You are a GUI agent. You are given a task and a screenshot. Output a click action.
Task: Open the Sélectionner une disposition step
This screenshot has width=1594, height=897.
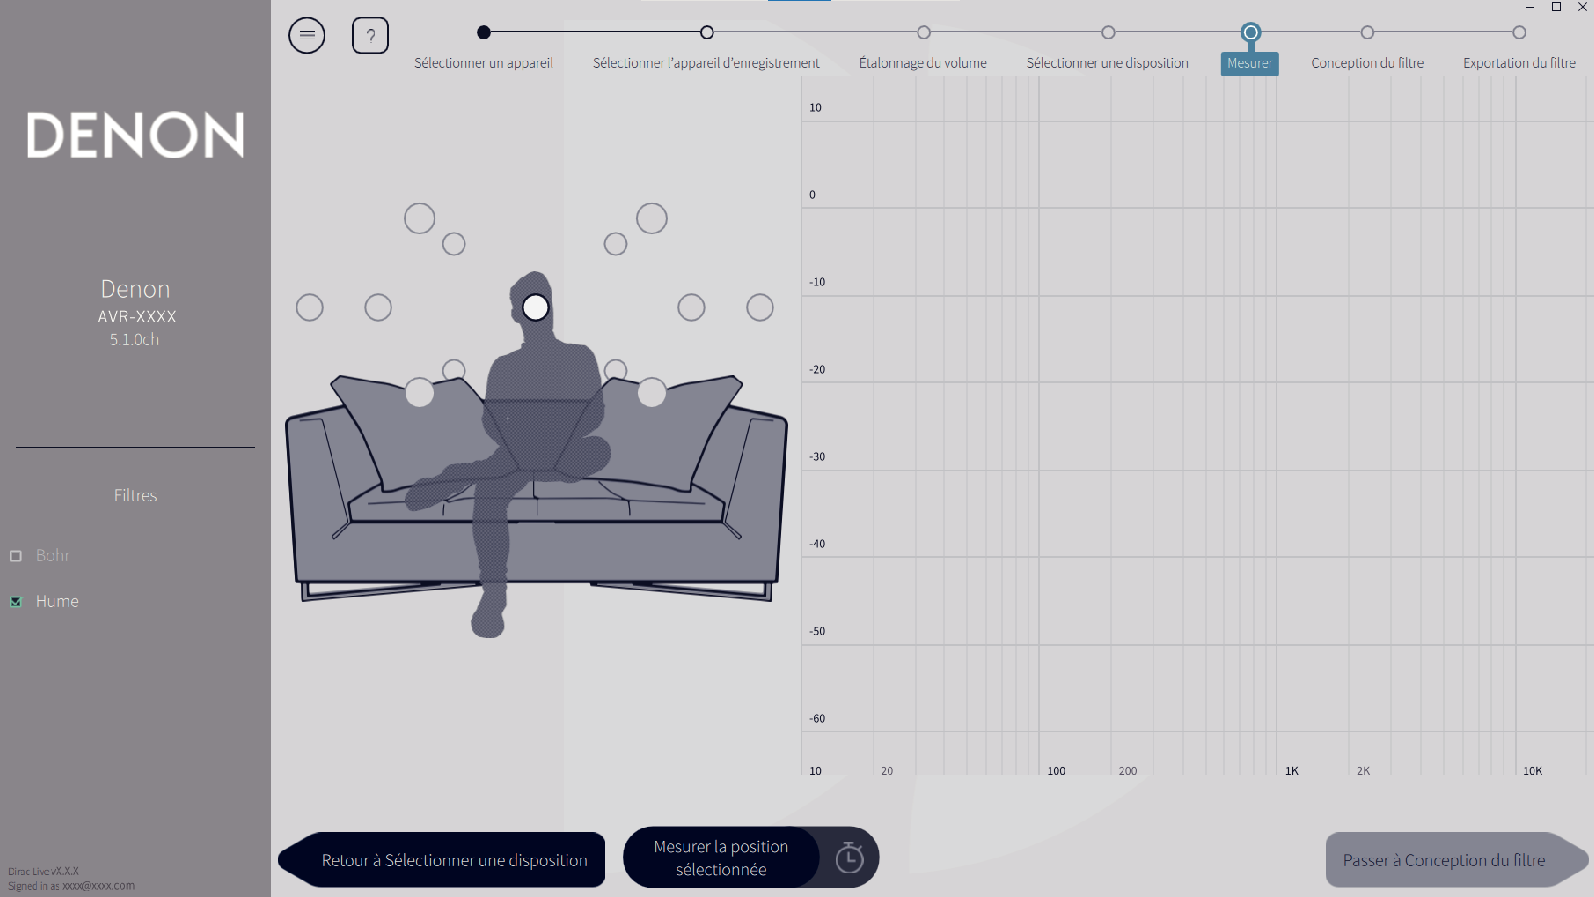(x=1108, y=33)
